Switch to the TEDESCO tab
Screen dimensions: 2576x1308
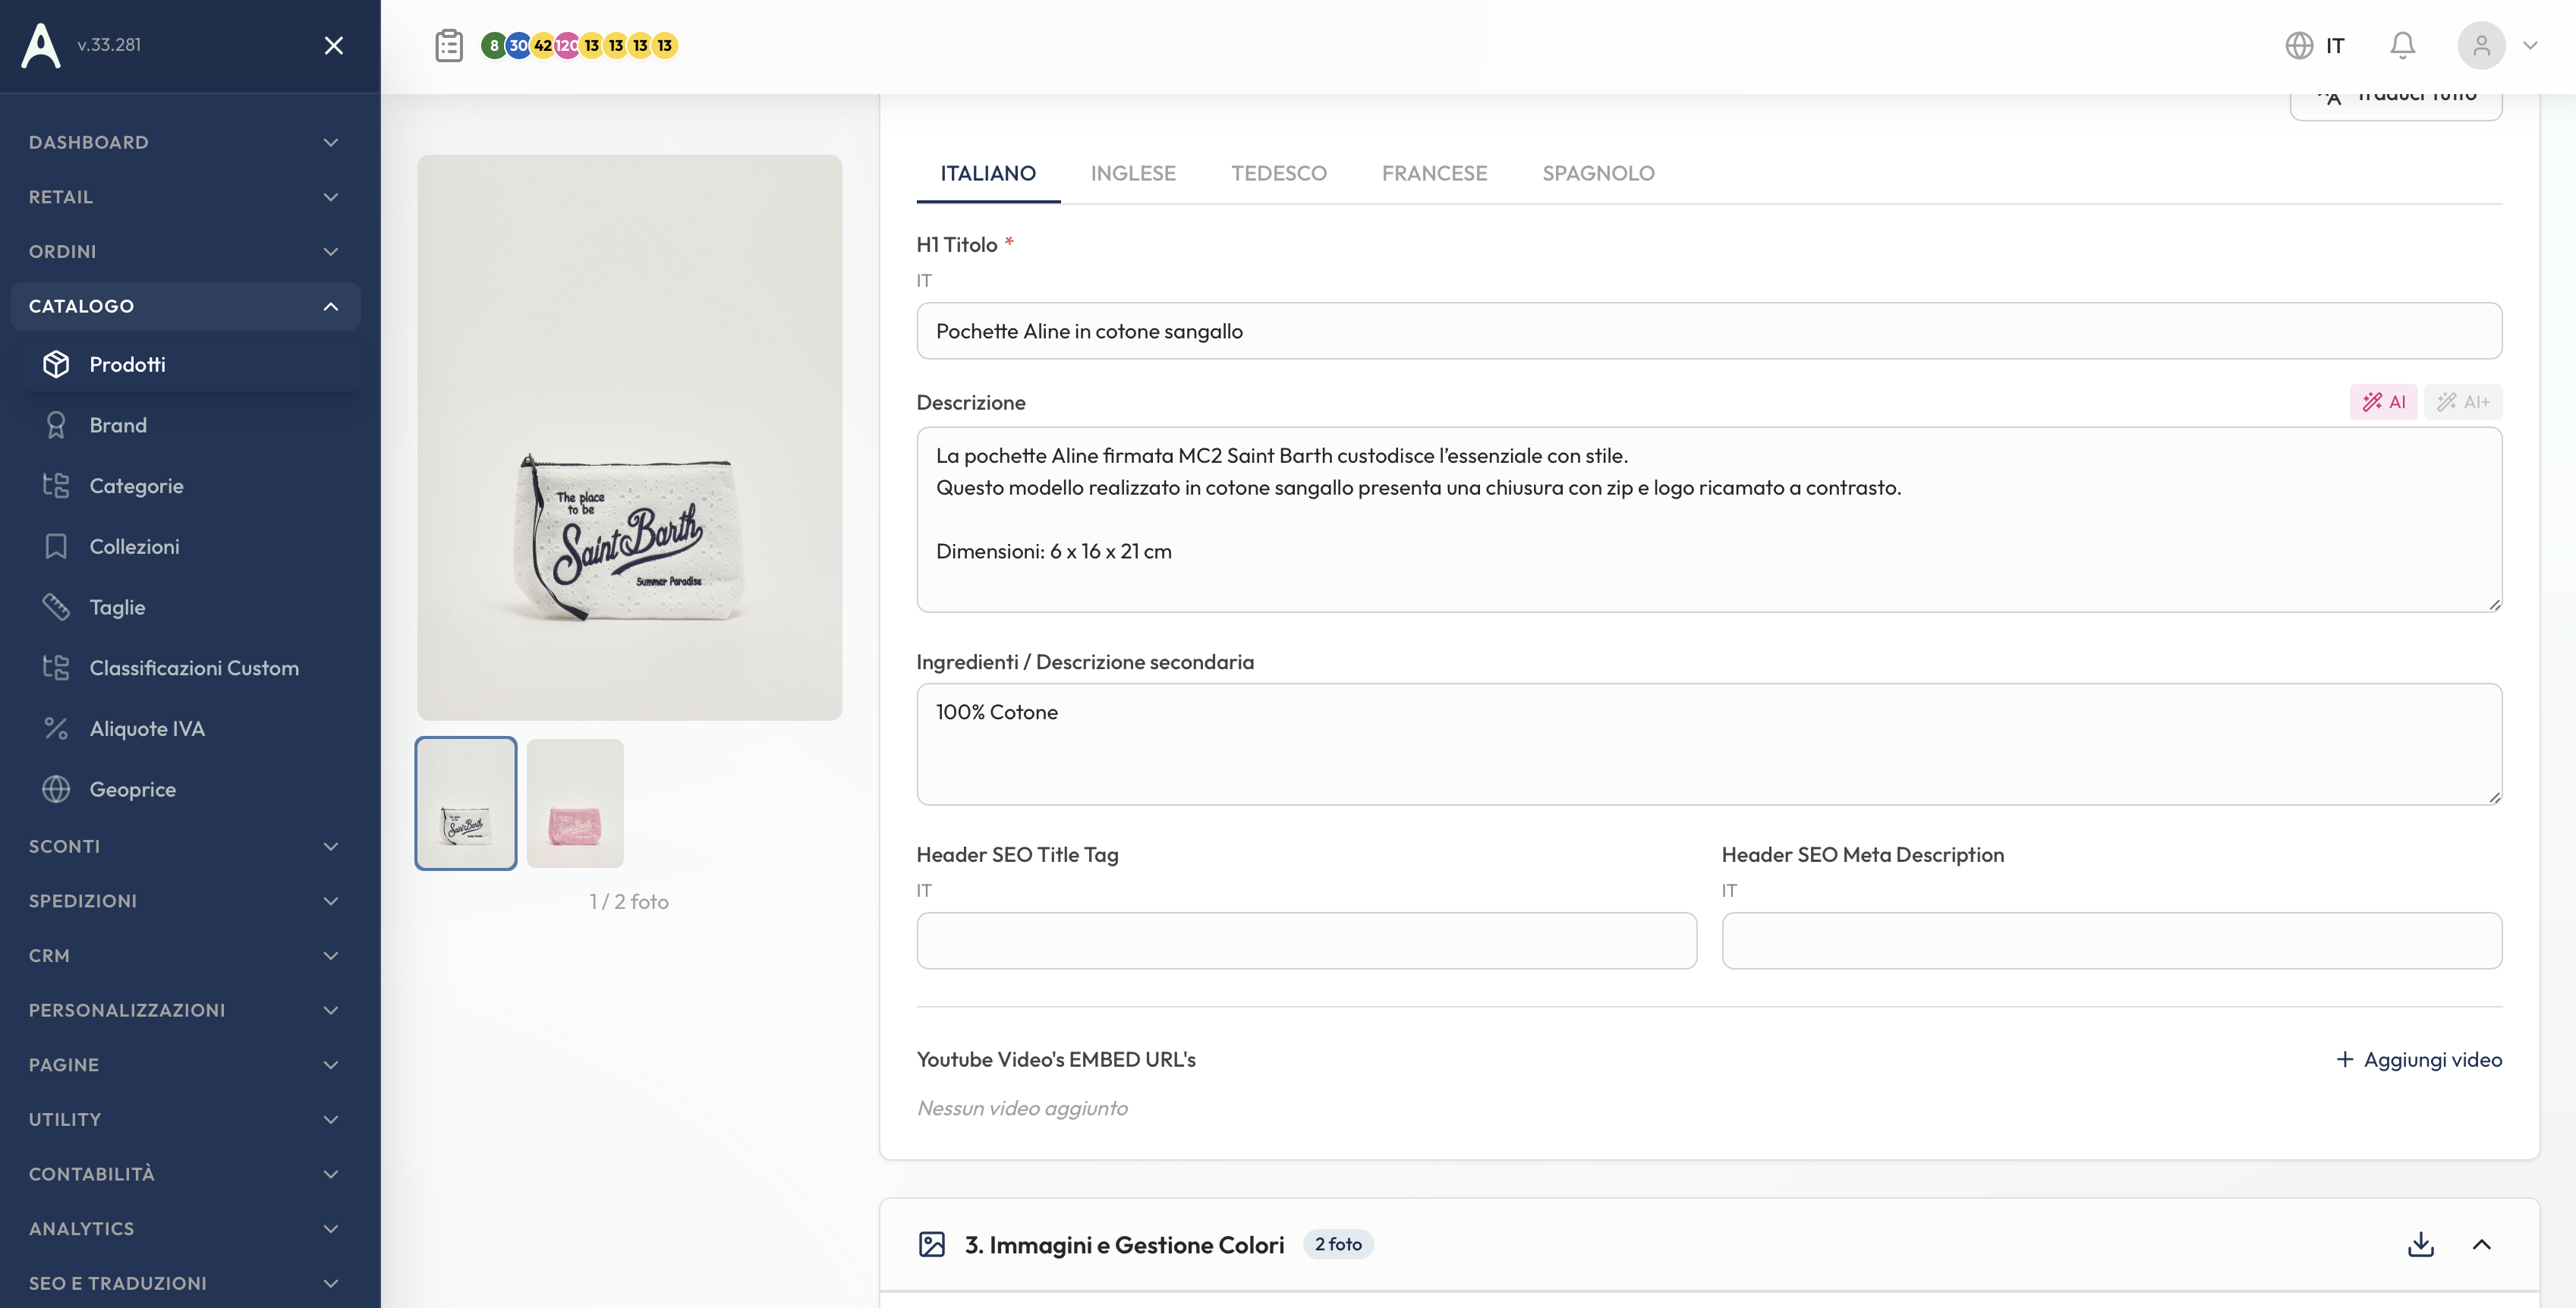[1279, 173]
